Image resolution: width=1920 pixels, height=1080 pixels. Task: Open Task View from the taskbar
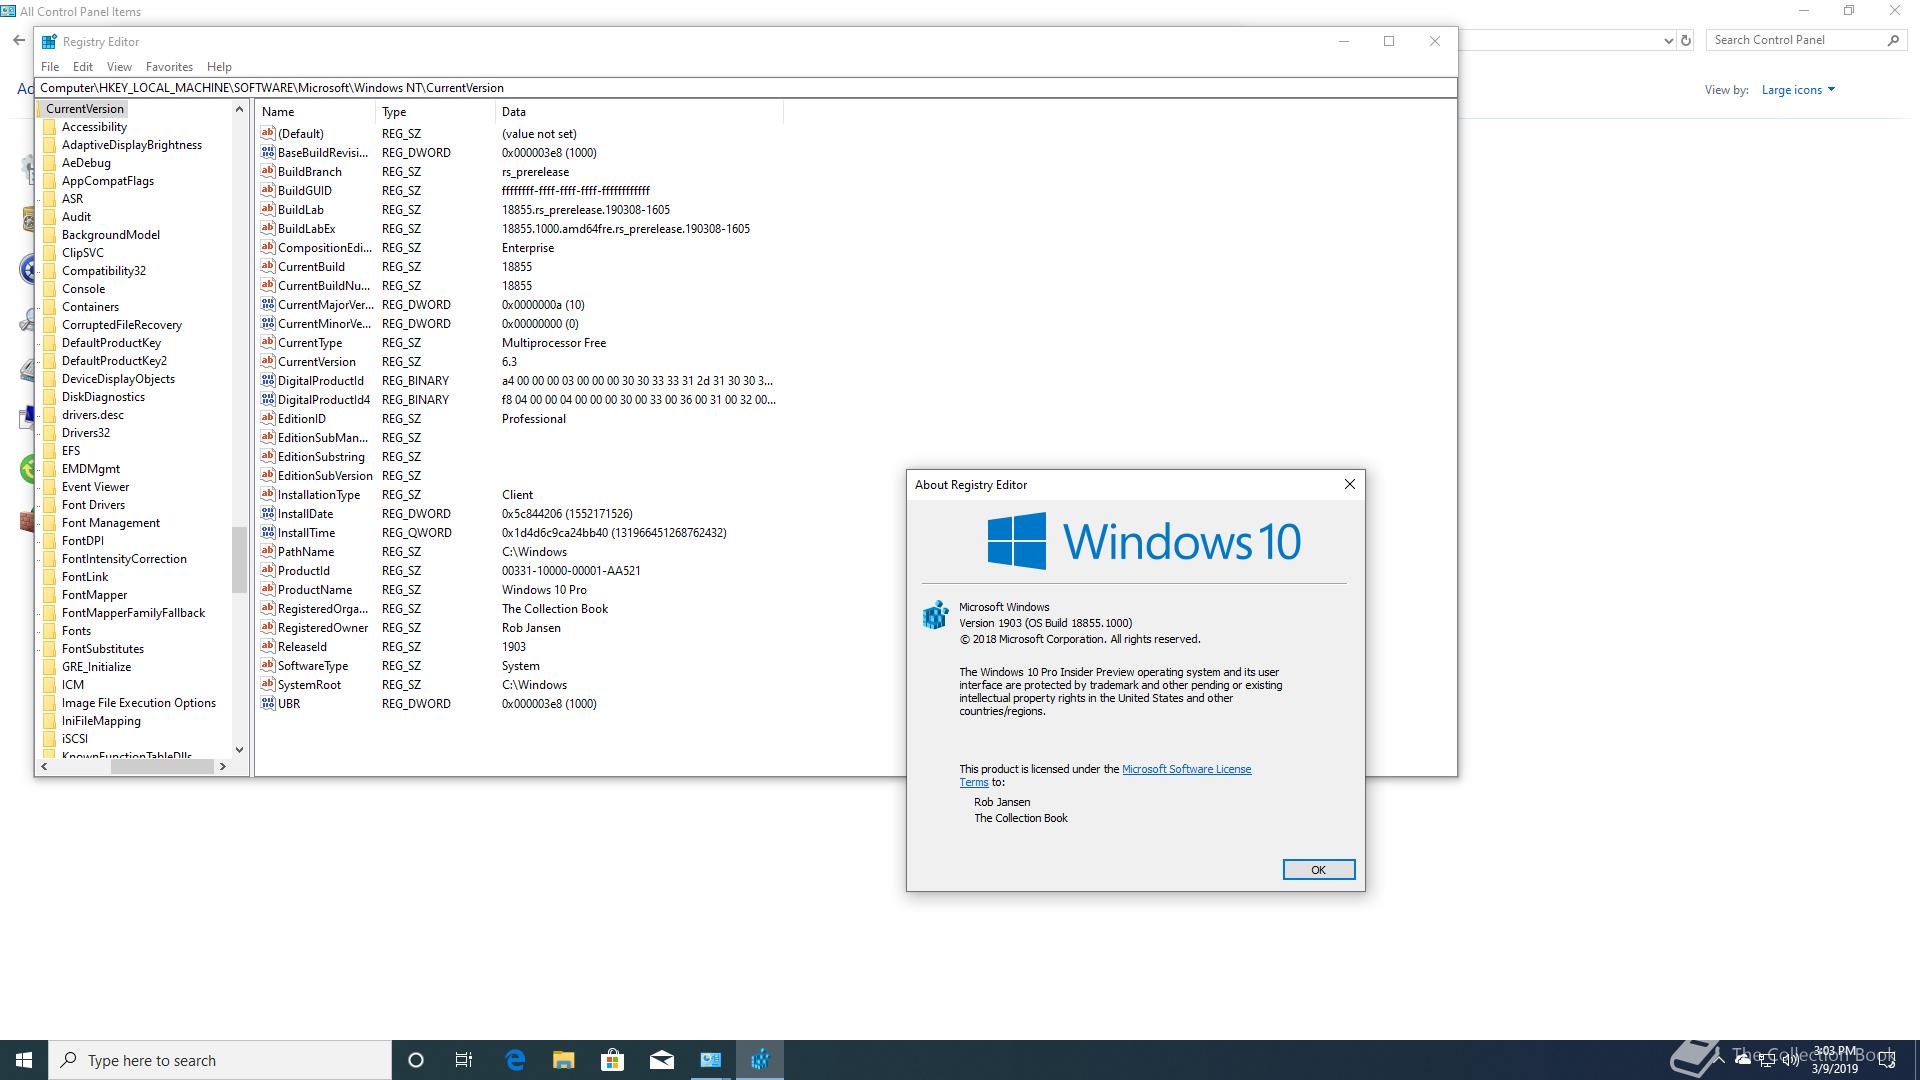(464, 1060)
